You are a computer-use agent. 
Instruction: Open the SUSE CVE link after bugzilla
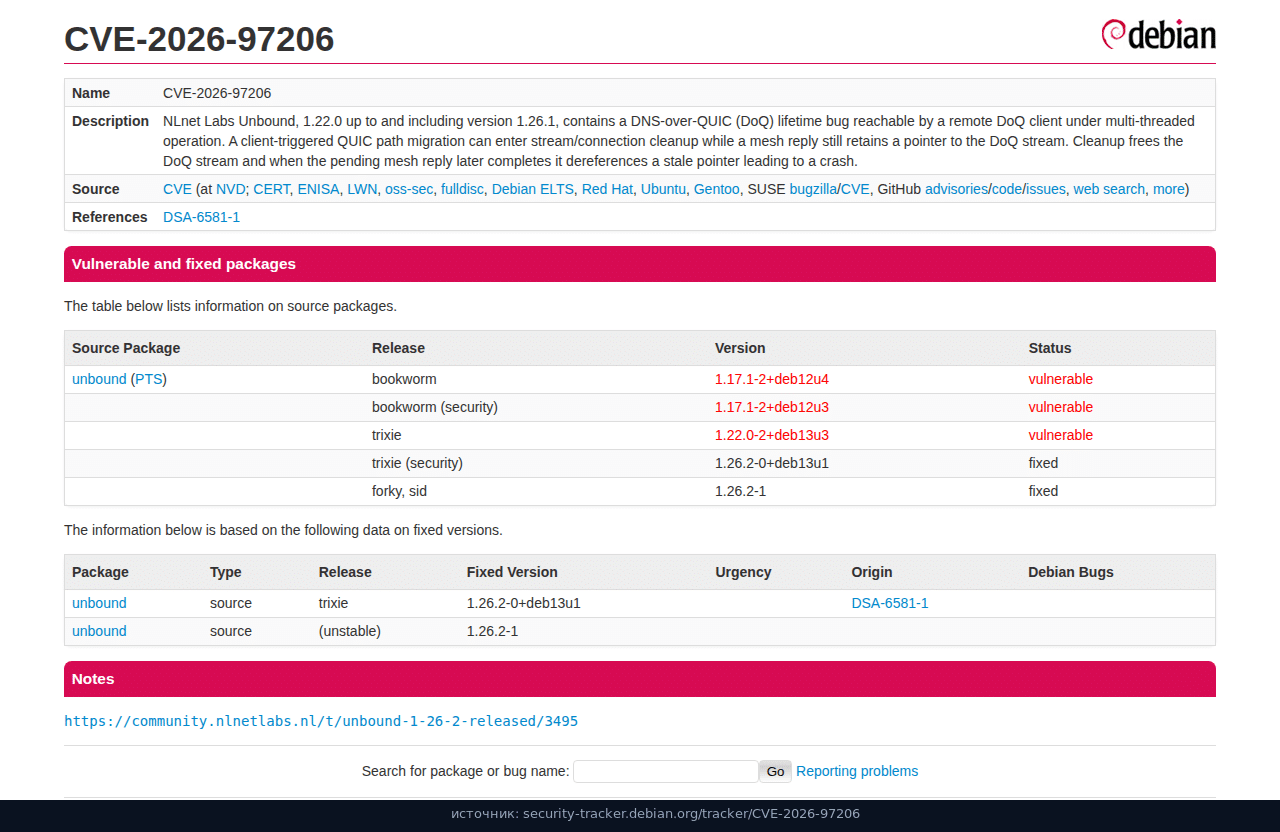[x=855, y=189]
